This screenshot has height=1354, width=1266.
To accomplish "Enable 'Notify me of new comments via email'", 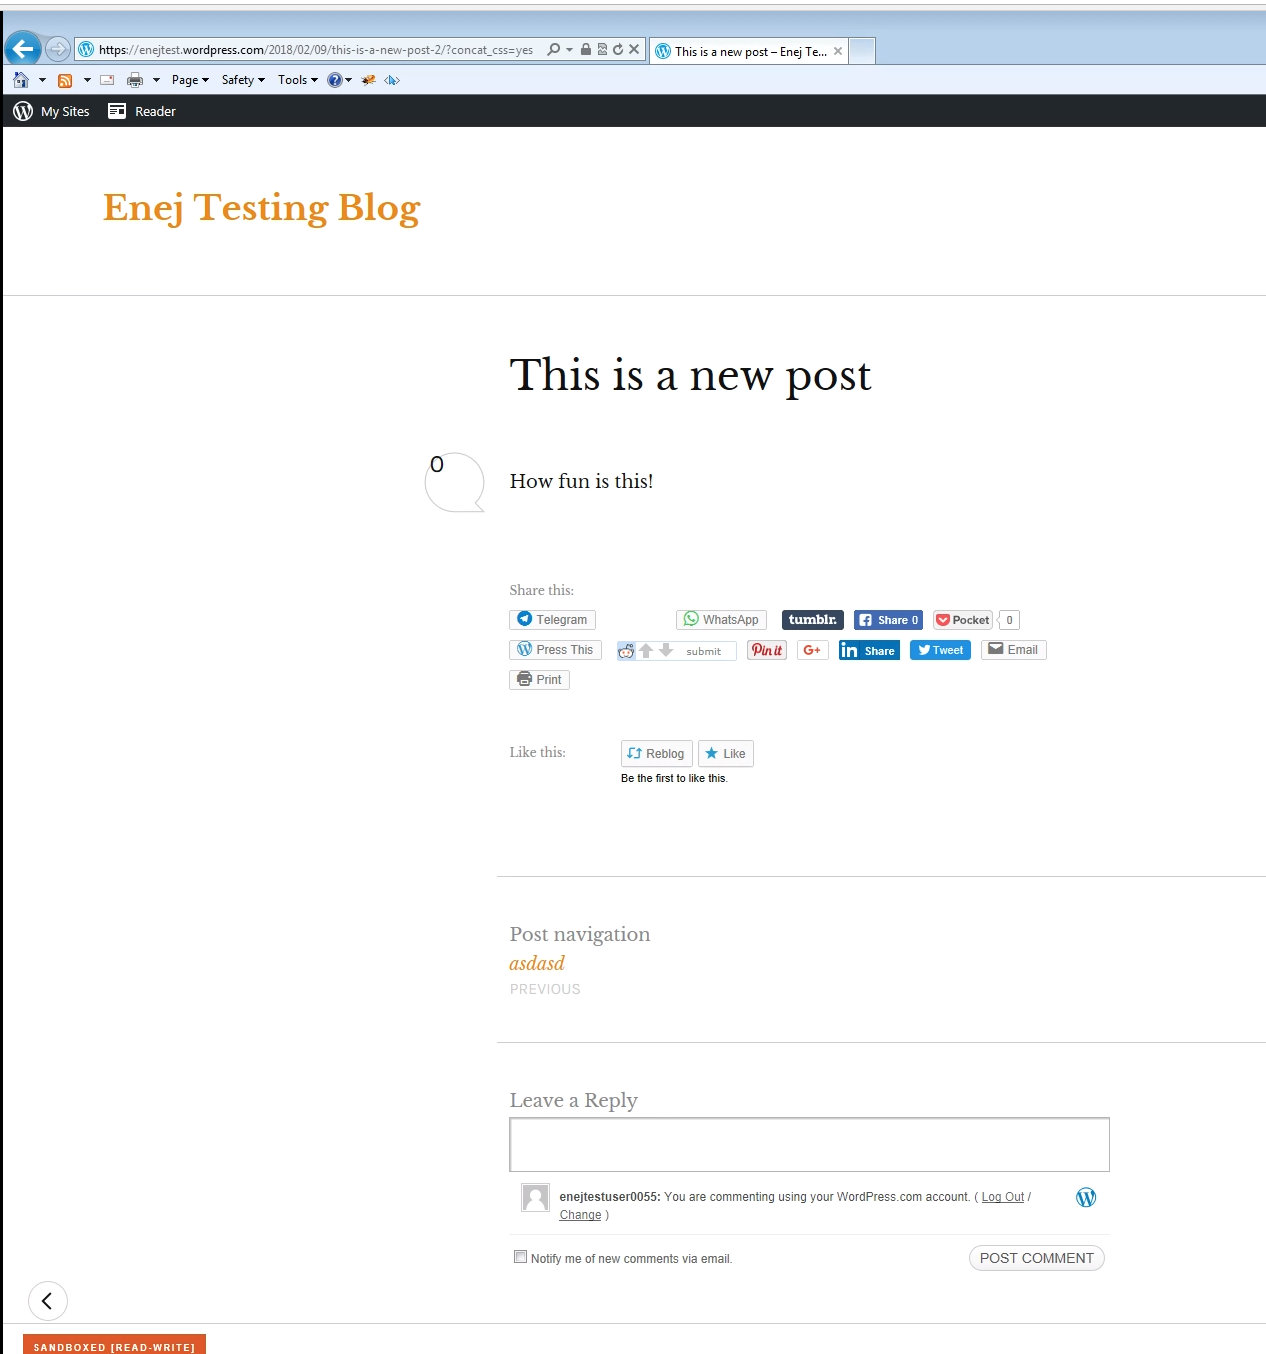I will (520, 1257).
